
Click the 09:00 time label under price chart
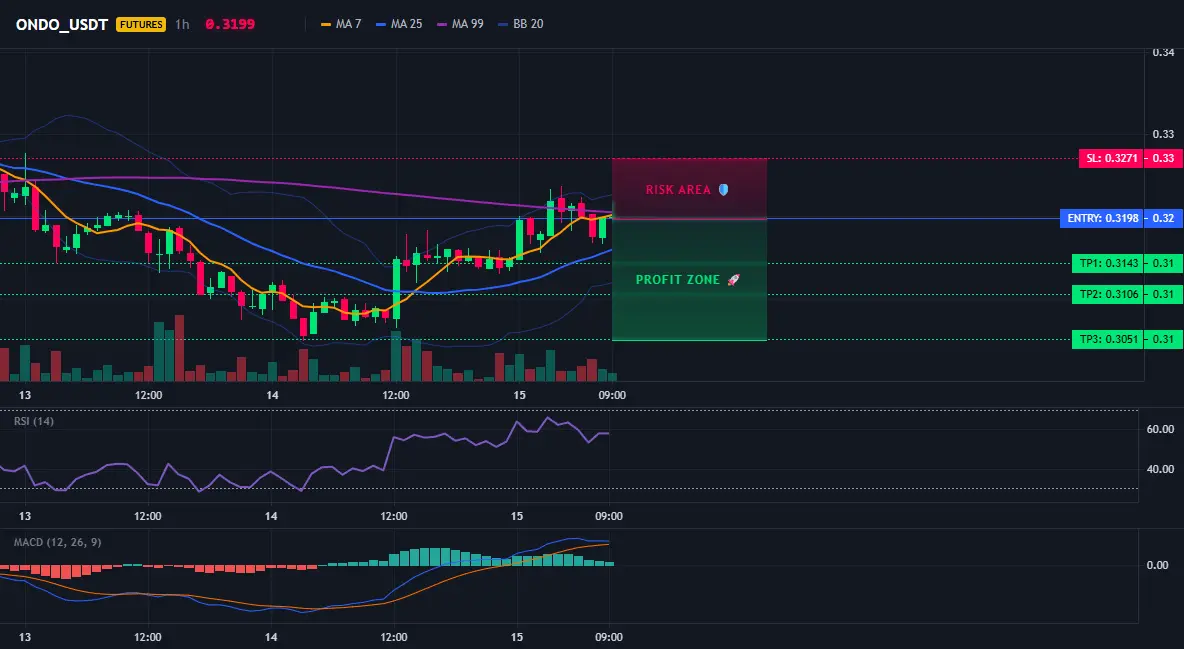click(612, 395)
